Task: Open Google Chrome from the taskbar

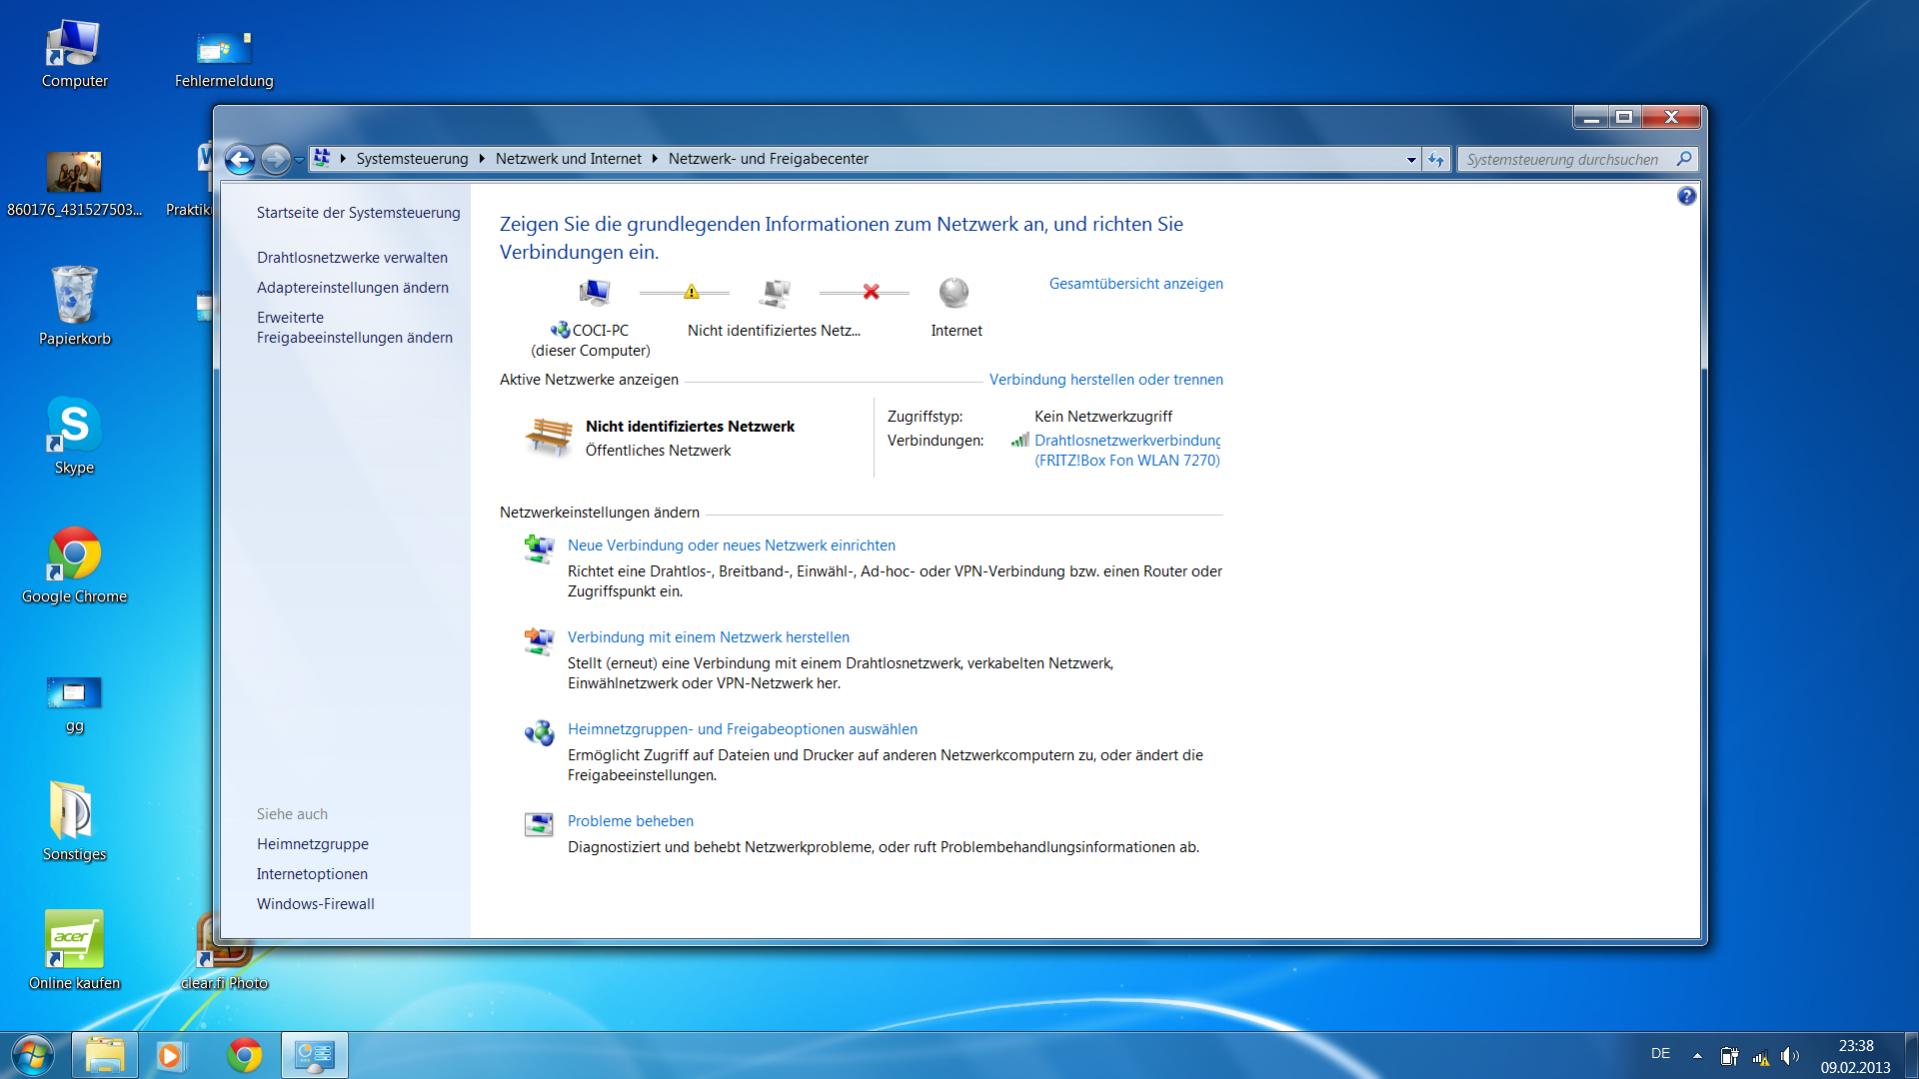Action: 244,1055
